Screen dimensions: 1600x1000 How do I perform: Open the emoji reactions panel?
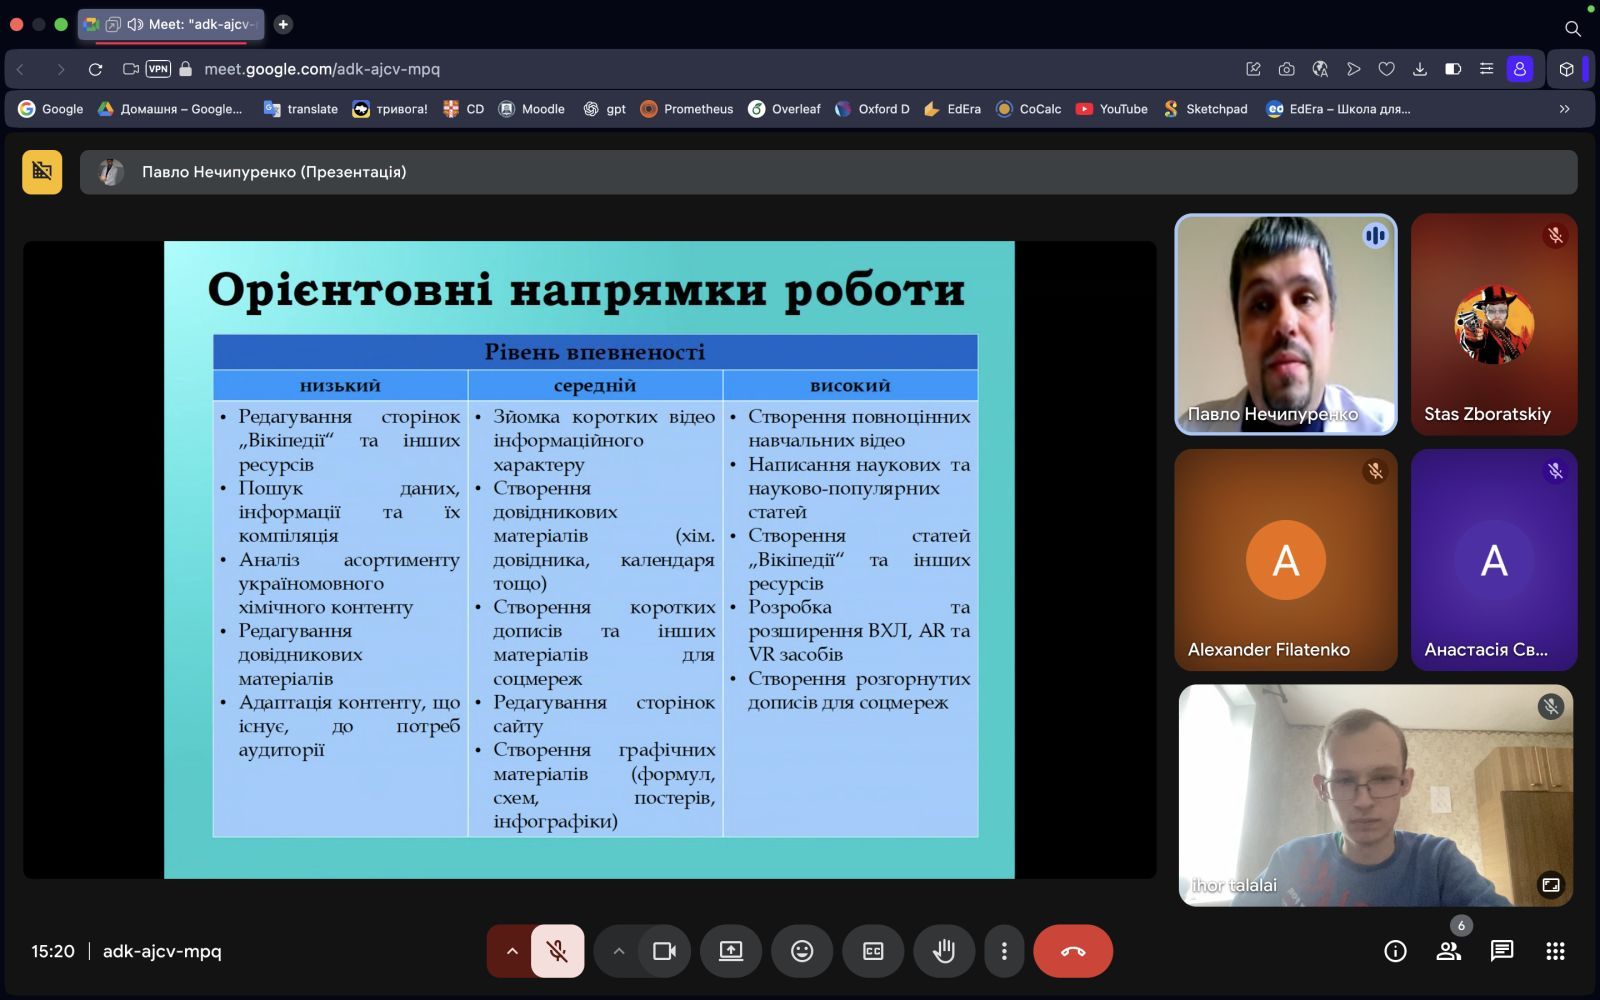pos(802,951)
